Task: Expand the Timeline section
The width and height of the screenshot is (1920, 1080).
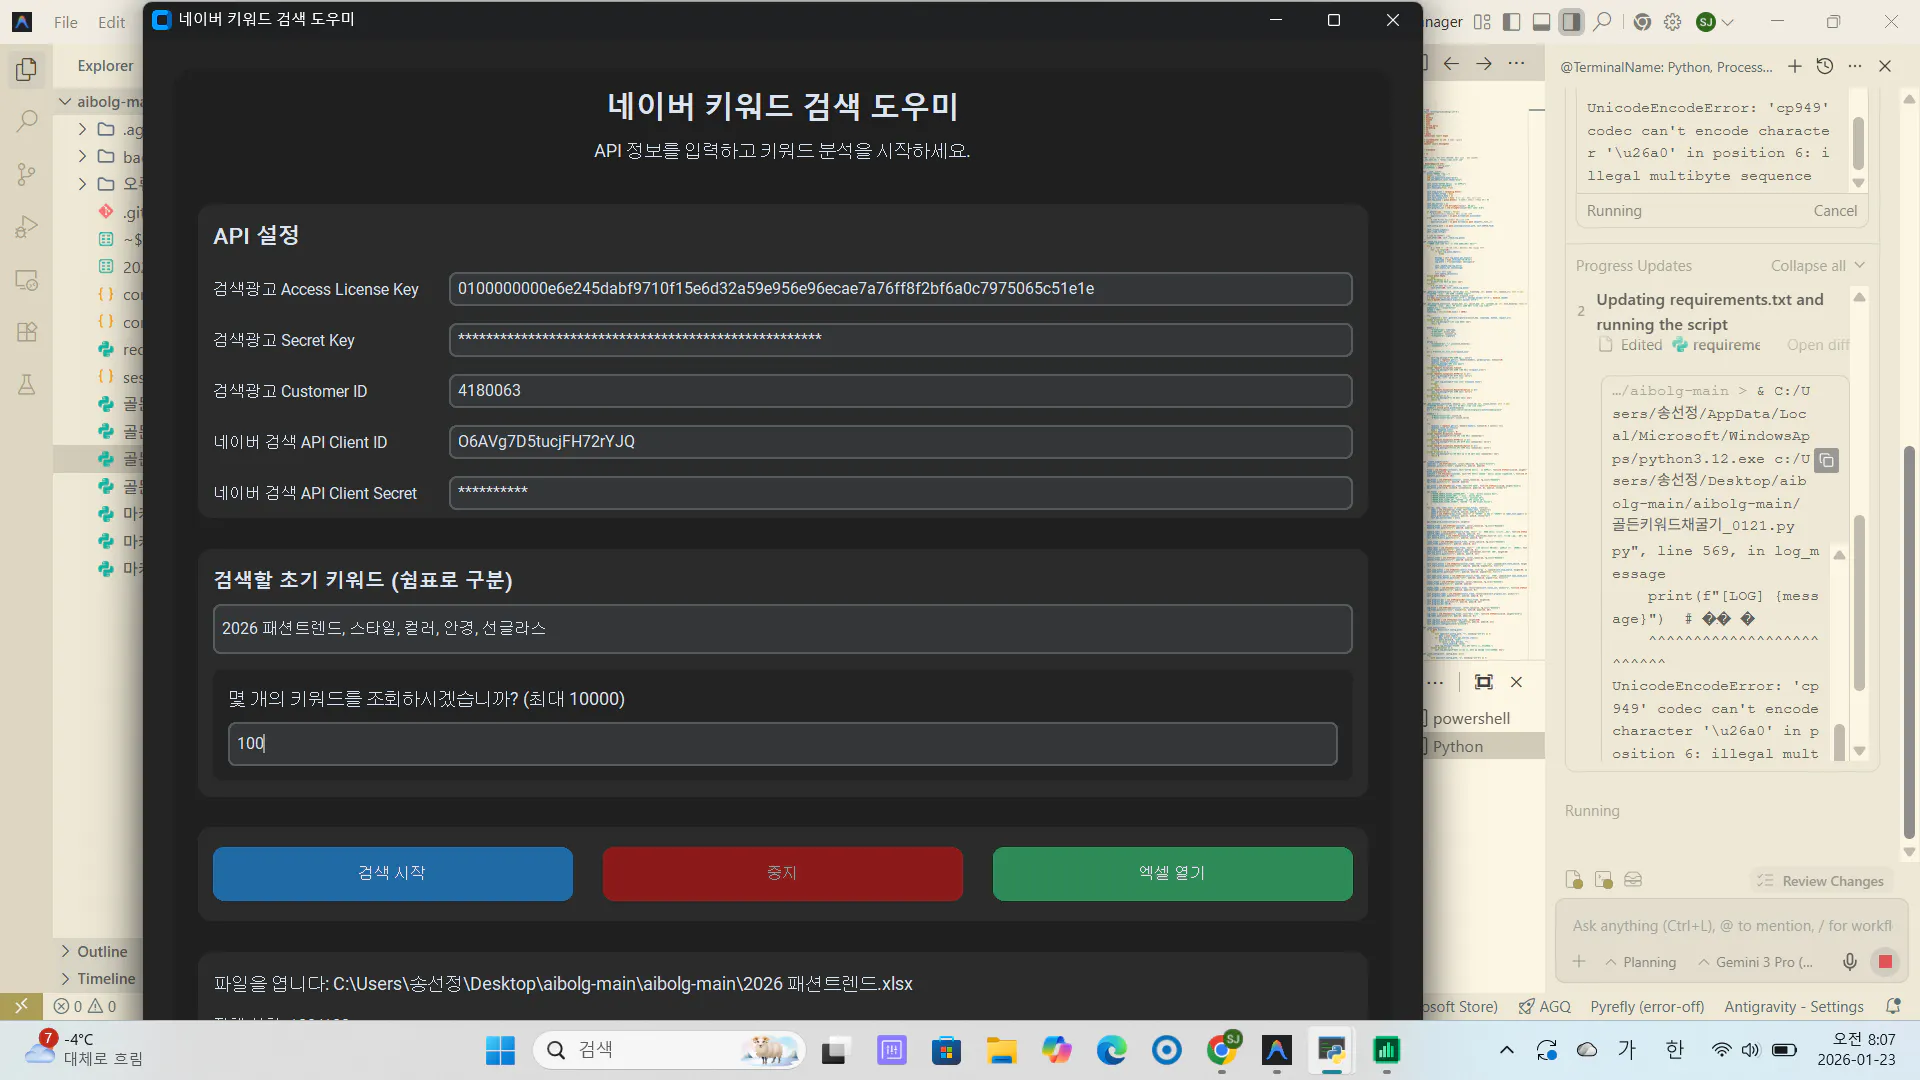Action: [105, 978]
